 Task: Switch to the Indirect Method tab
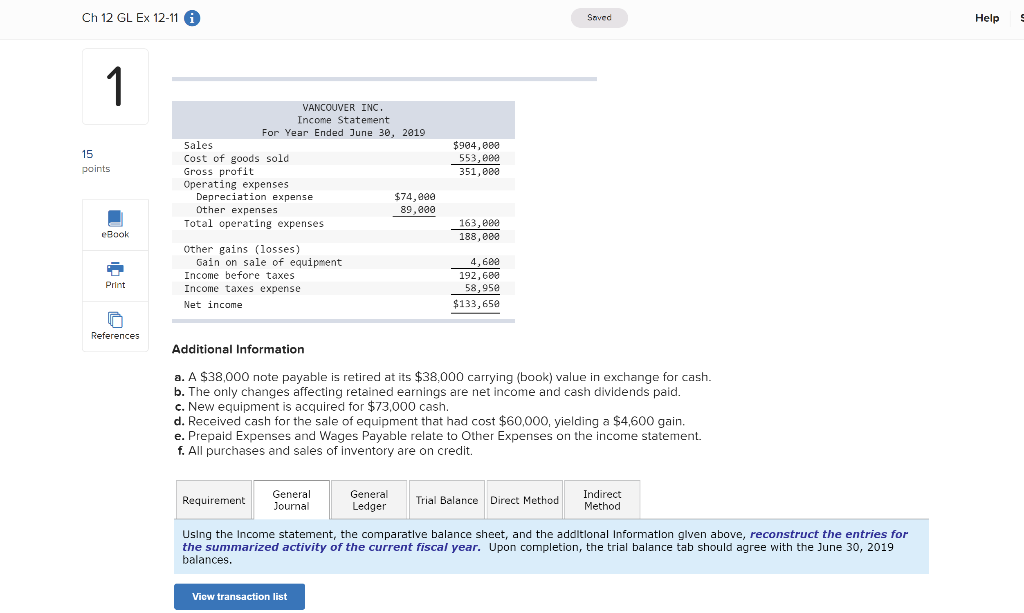601,499
